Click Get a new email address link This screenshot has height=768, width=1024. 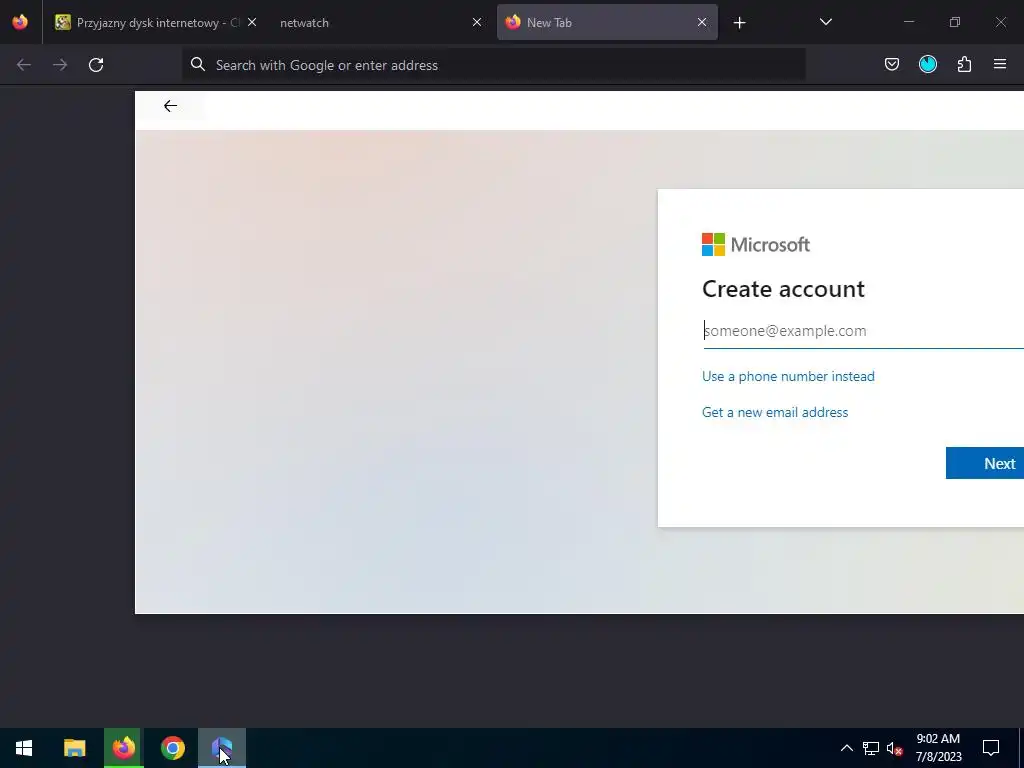point(775,412)
